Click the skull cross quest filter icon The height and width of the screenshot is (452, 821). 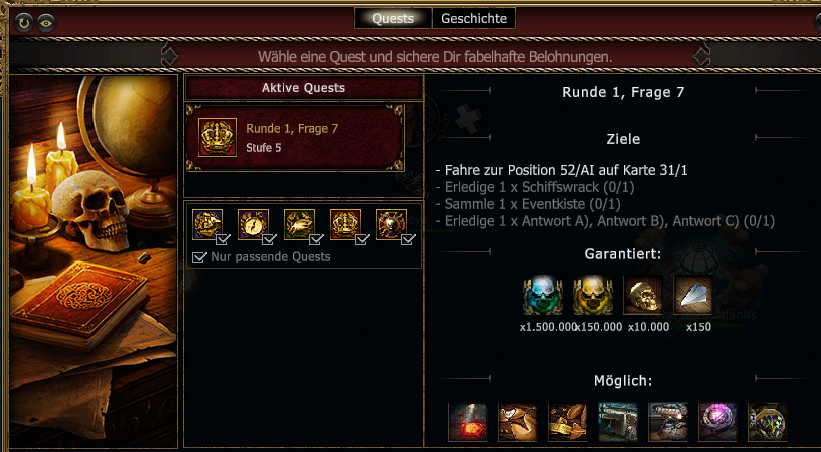coord(391,224)
